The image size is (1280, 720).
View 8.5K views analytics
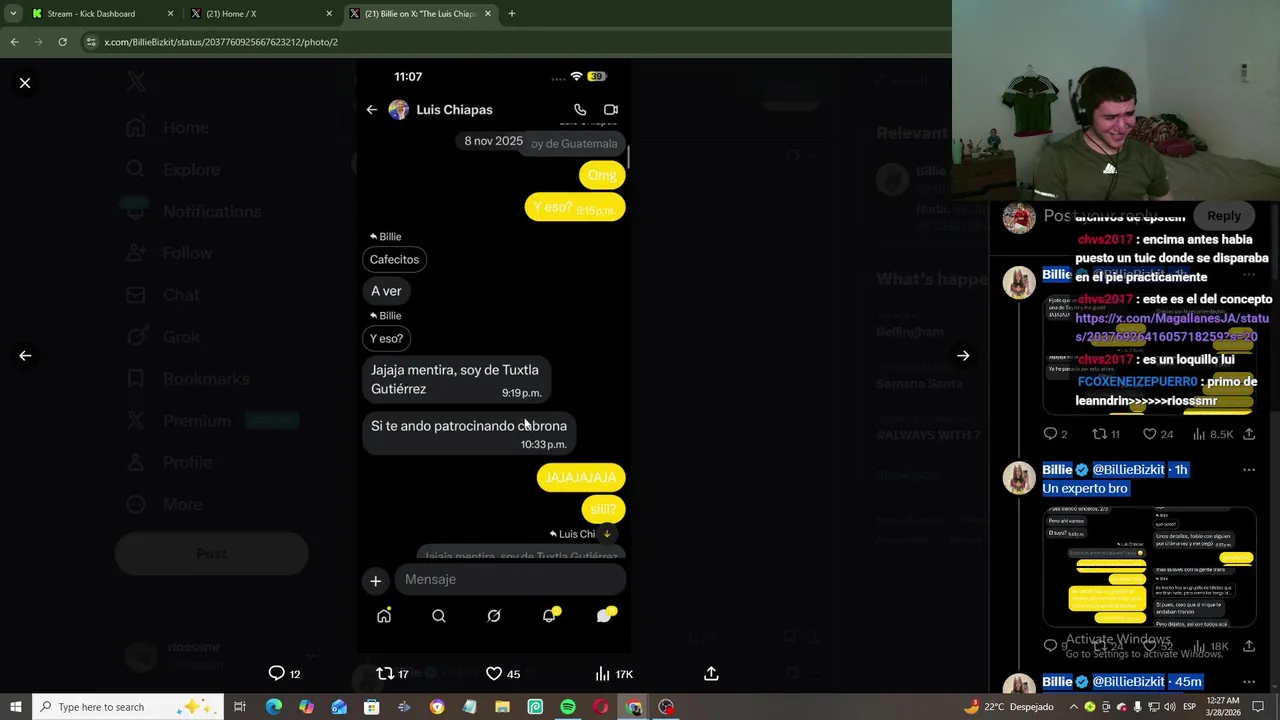1213,434
